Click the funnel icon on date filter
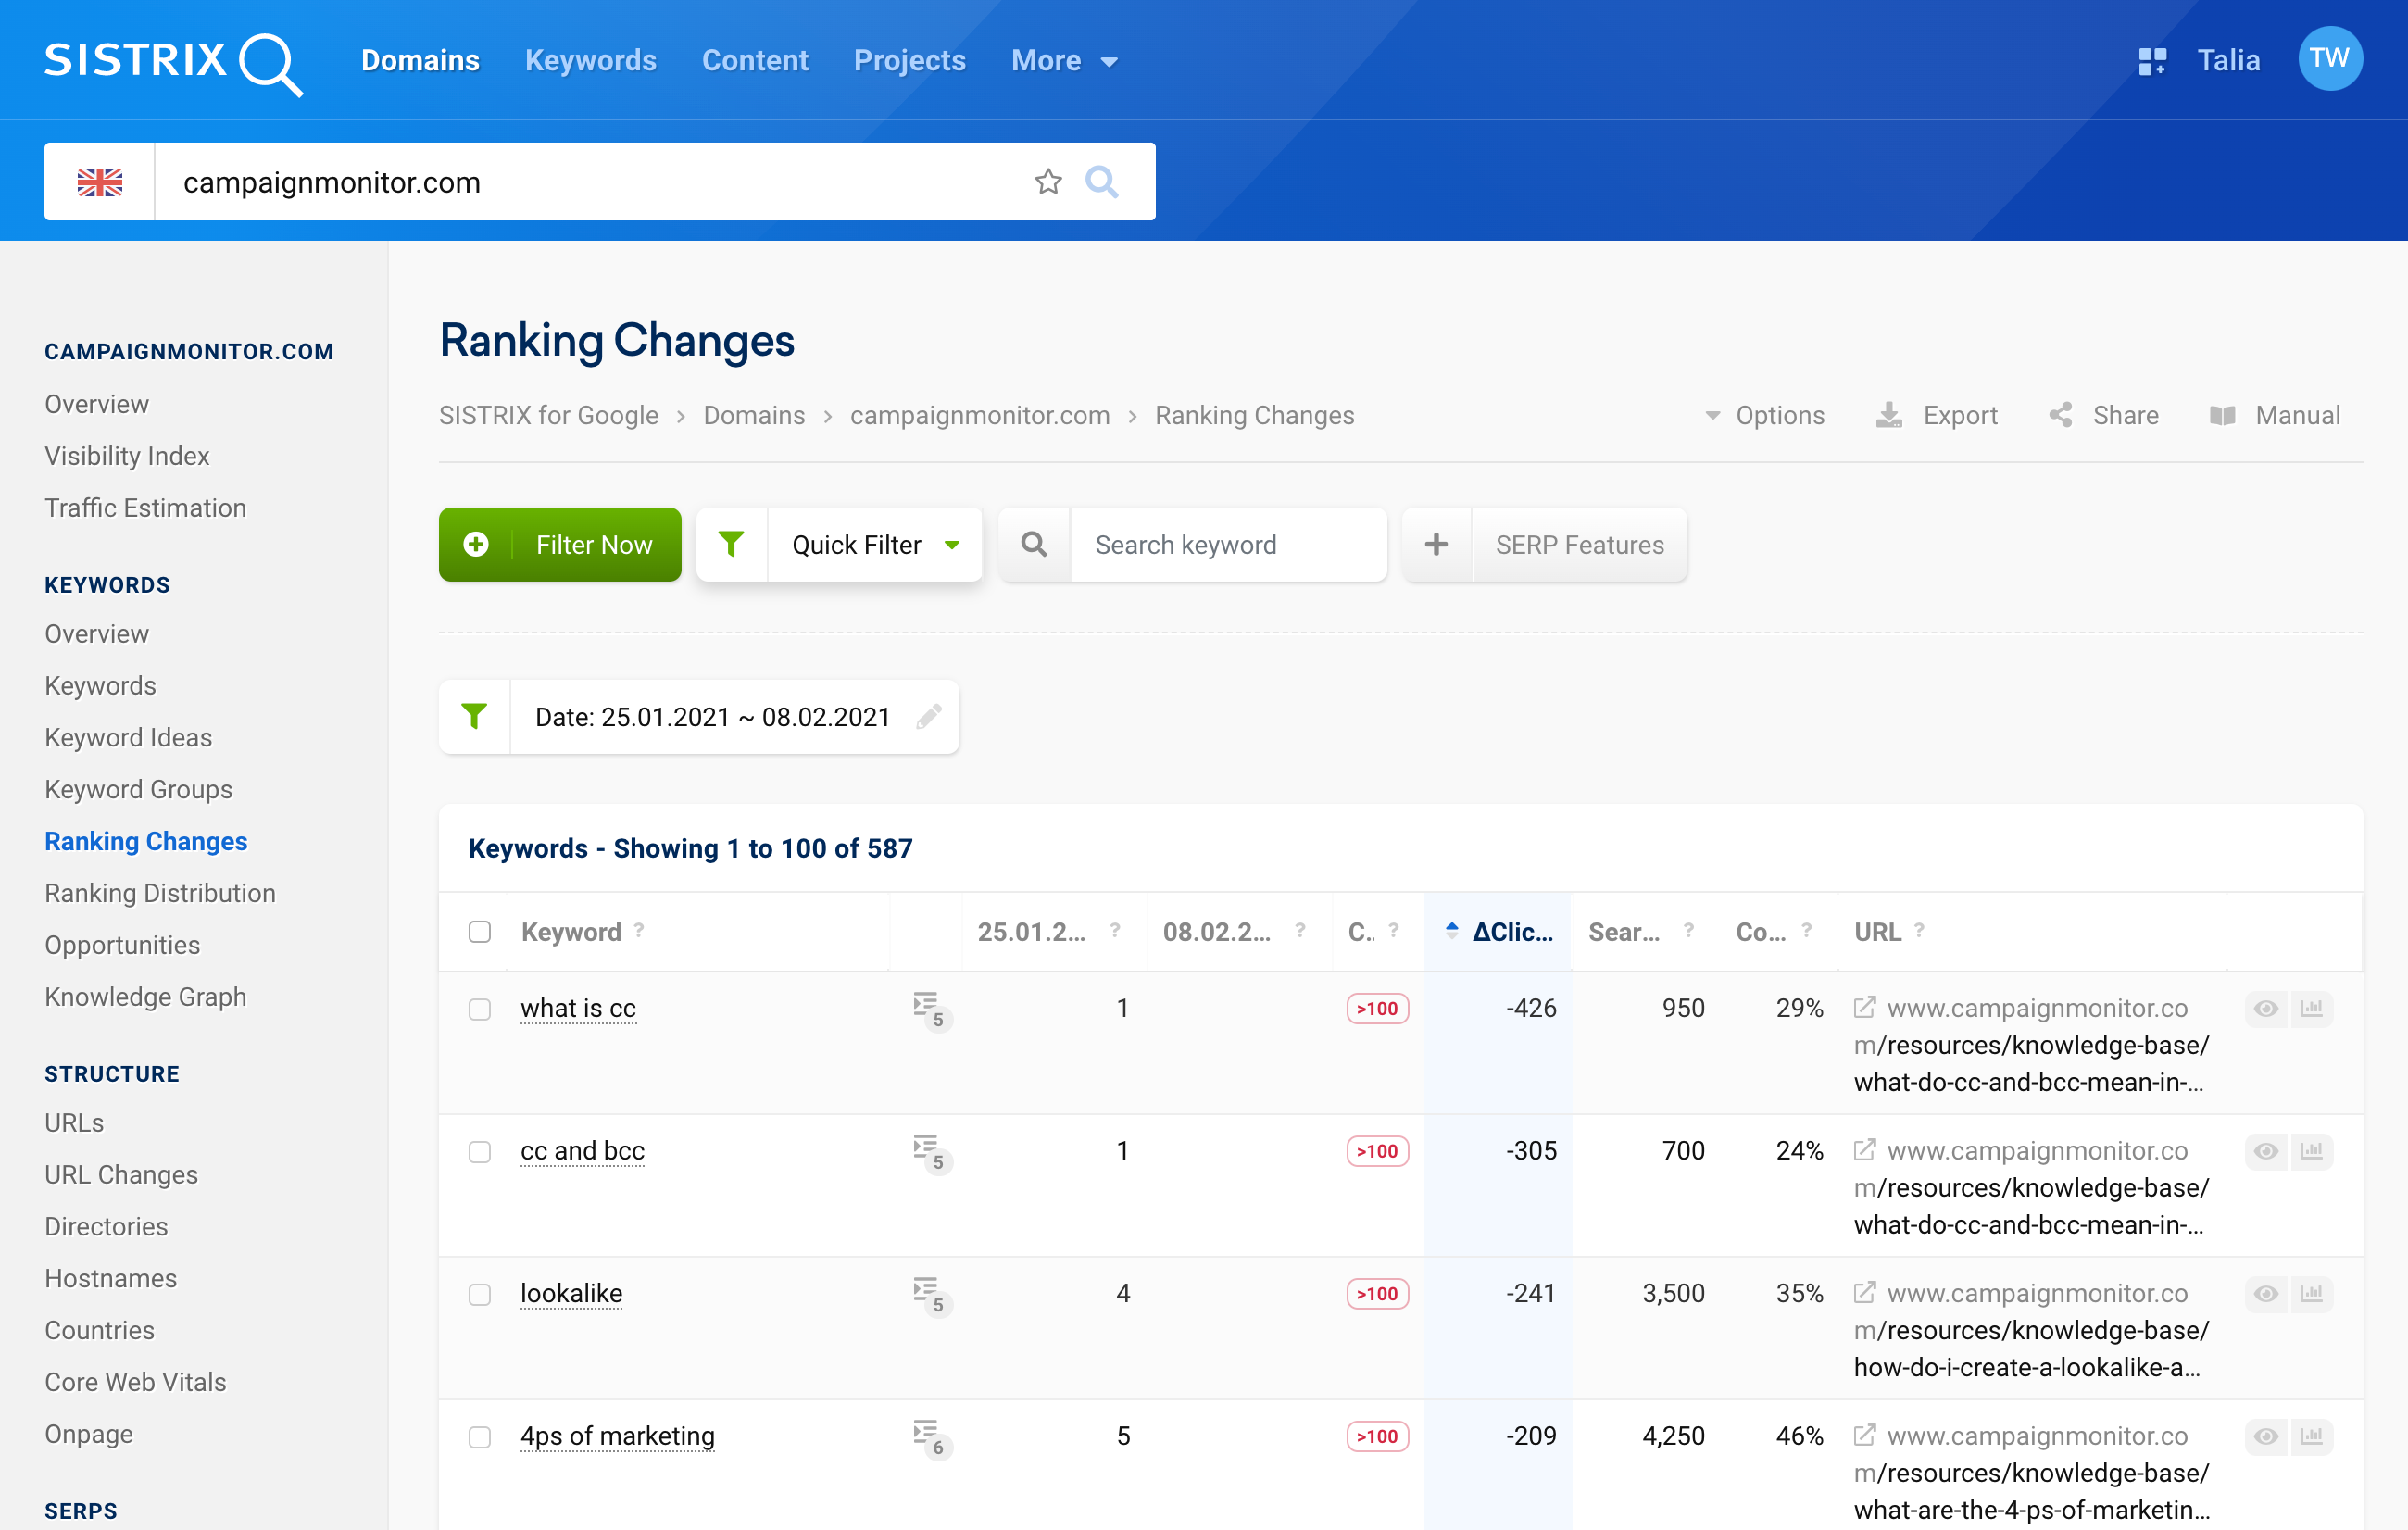 (x=474, y=717)
